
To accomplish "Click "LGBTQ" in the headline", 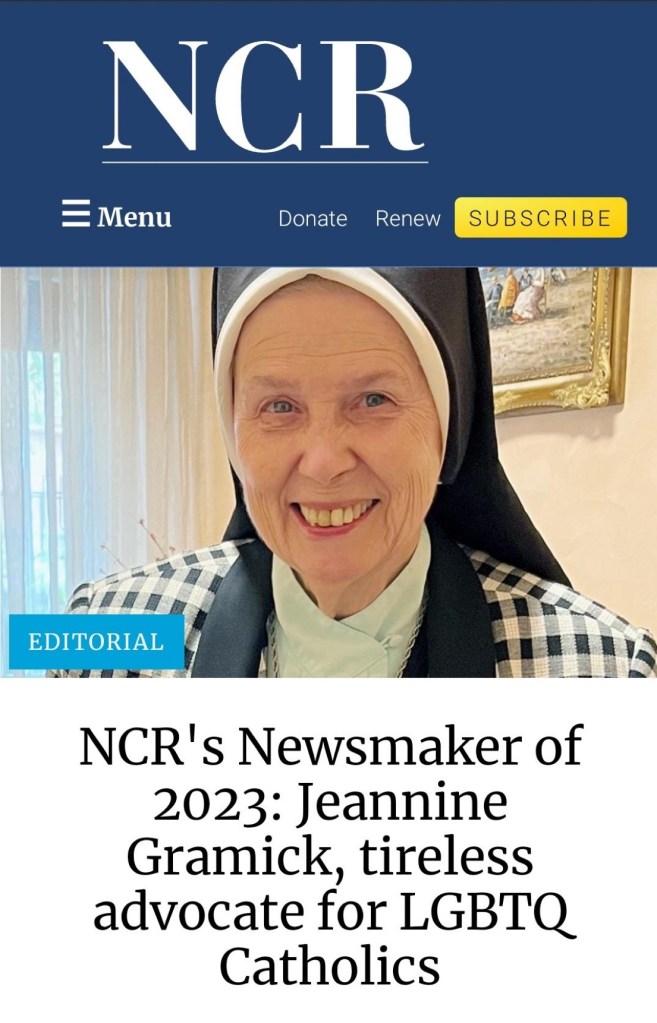I will [487, 911].
